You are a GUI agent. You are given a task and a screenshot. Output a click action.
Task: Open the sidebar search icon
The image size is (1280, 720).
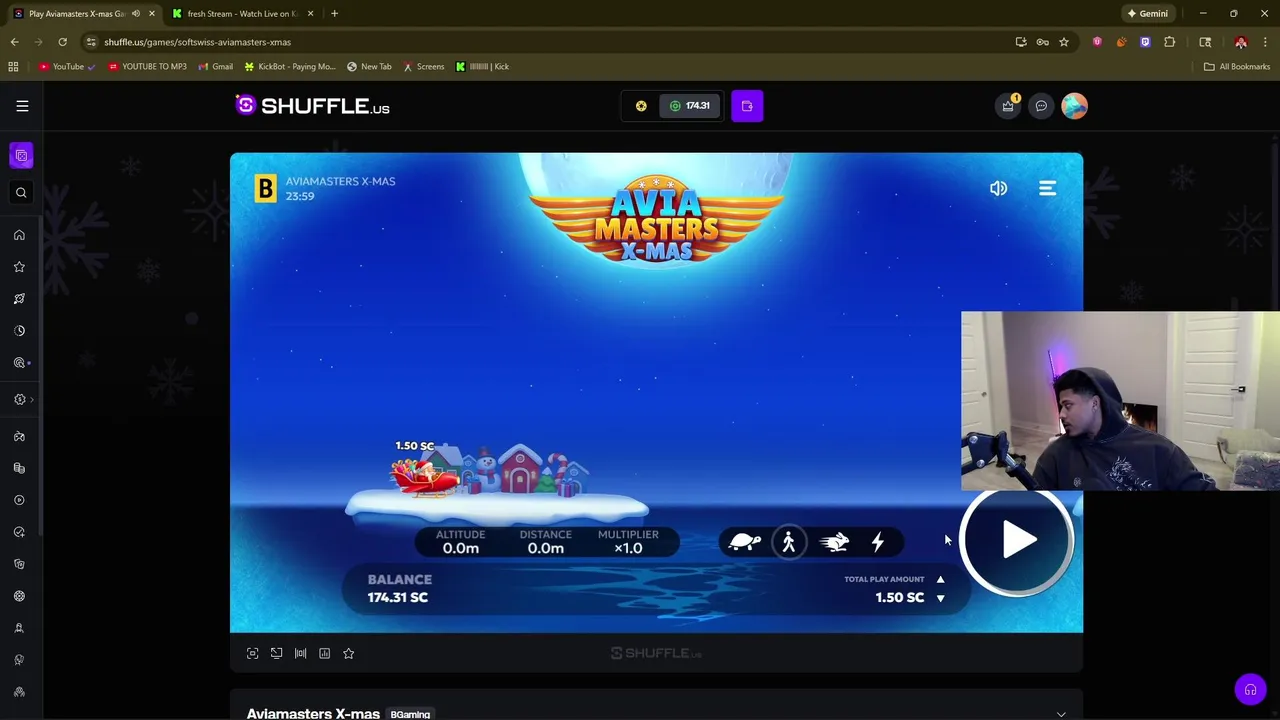click(21, 192)
